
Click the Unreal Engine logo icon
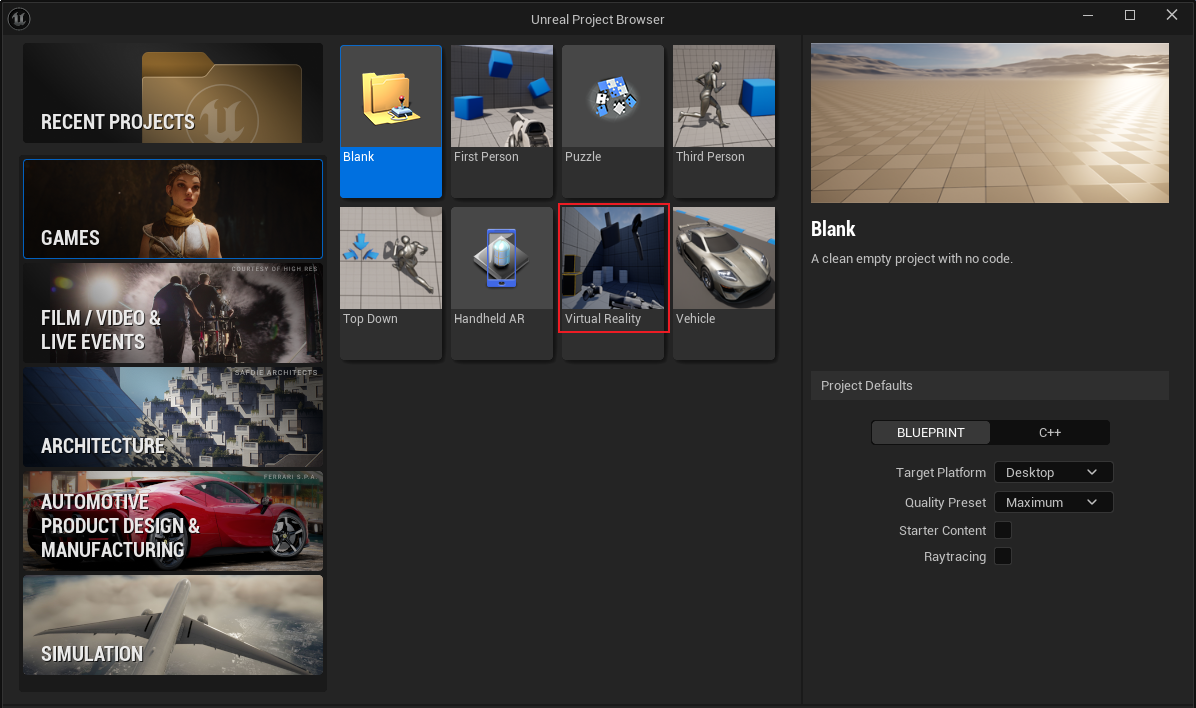18,18
